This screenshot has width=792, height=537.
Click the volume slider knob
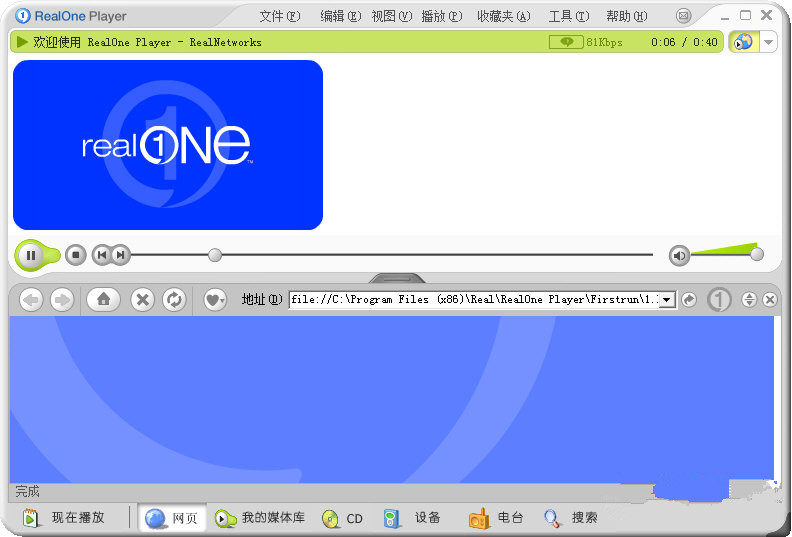[x=757, y=254]
